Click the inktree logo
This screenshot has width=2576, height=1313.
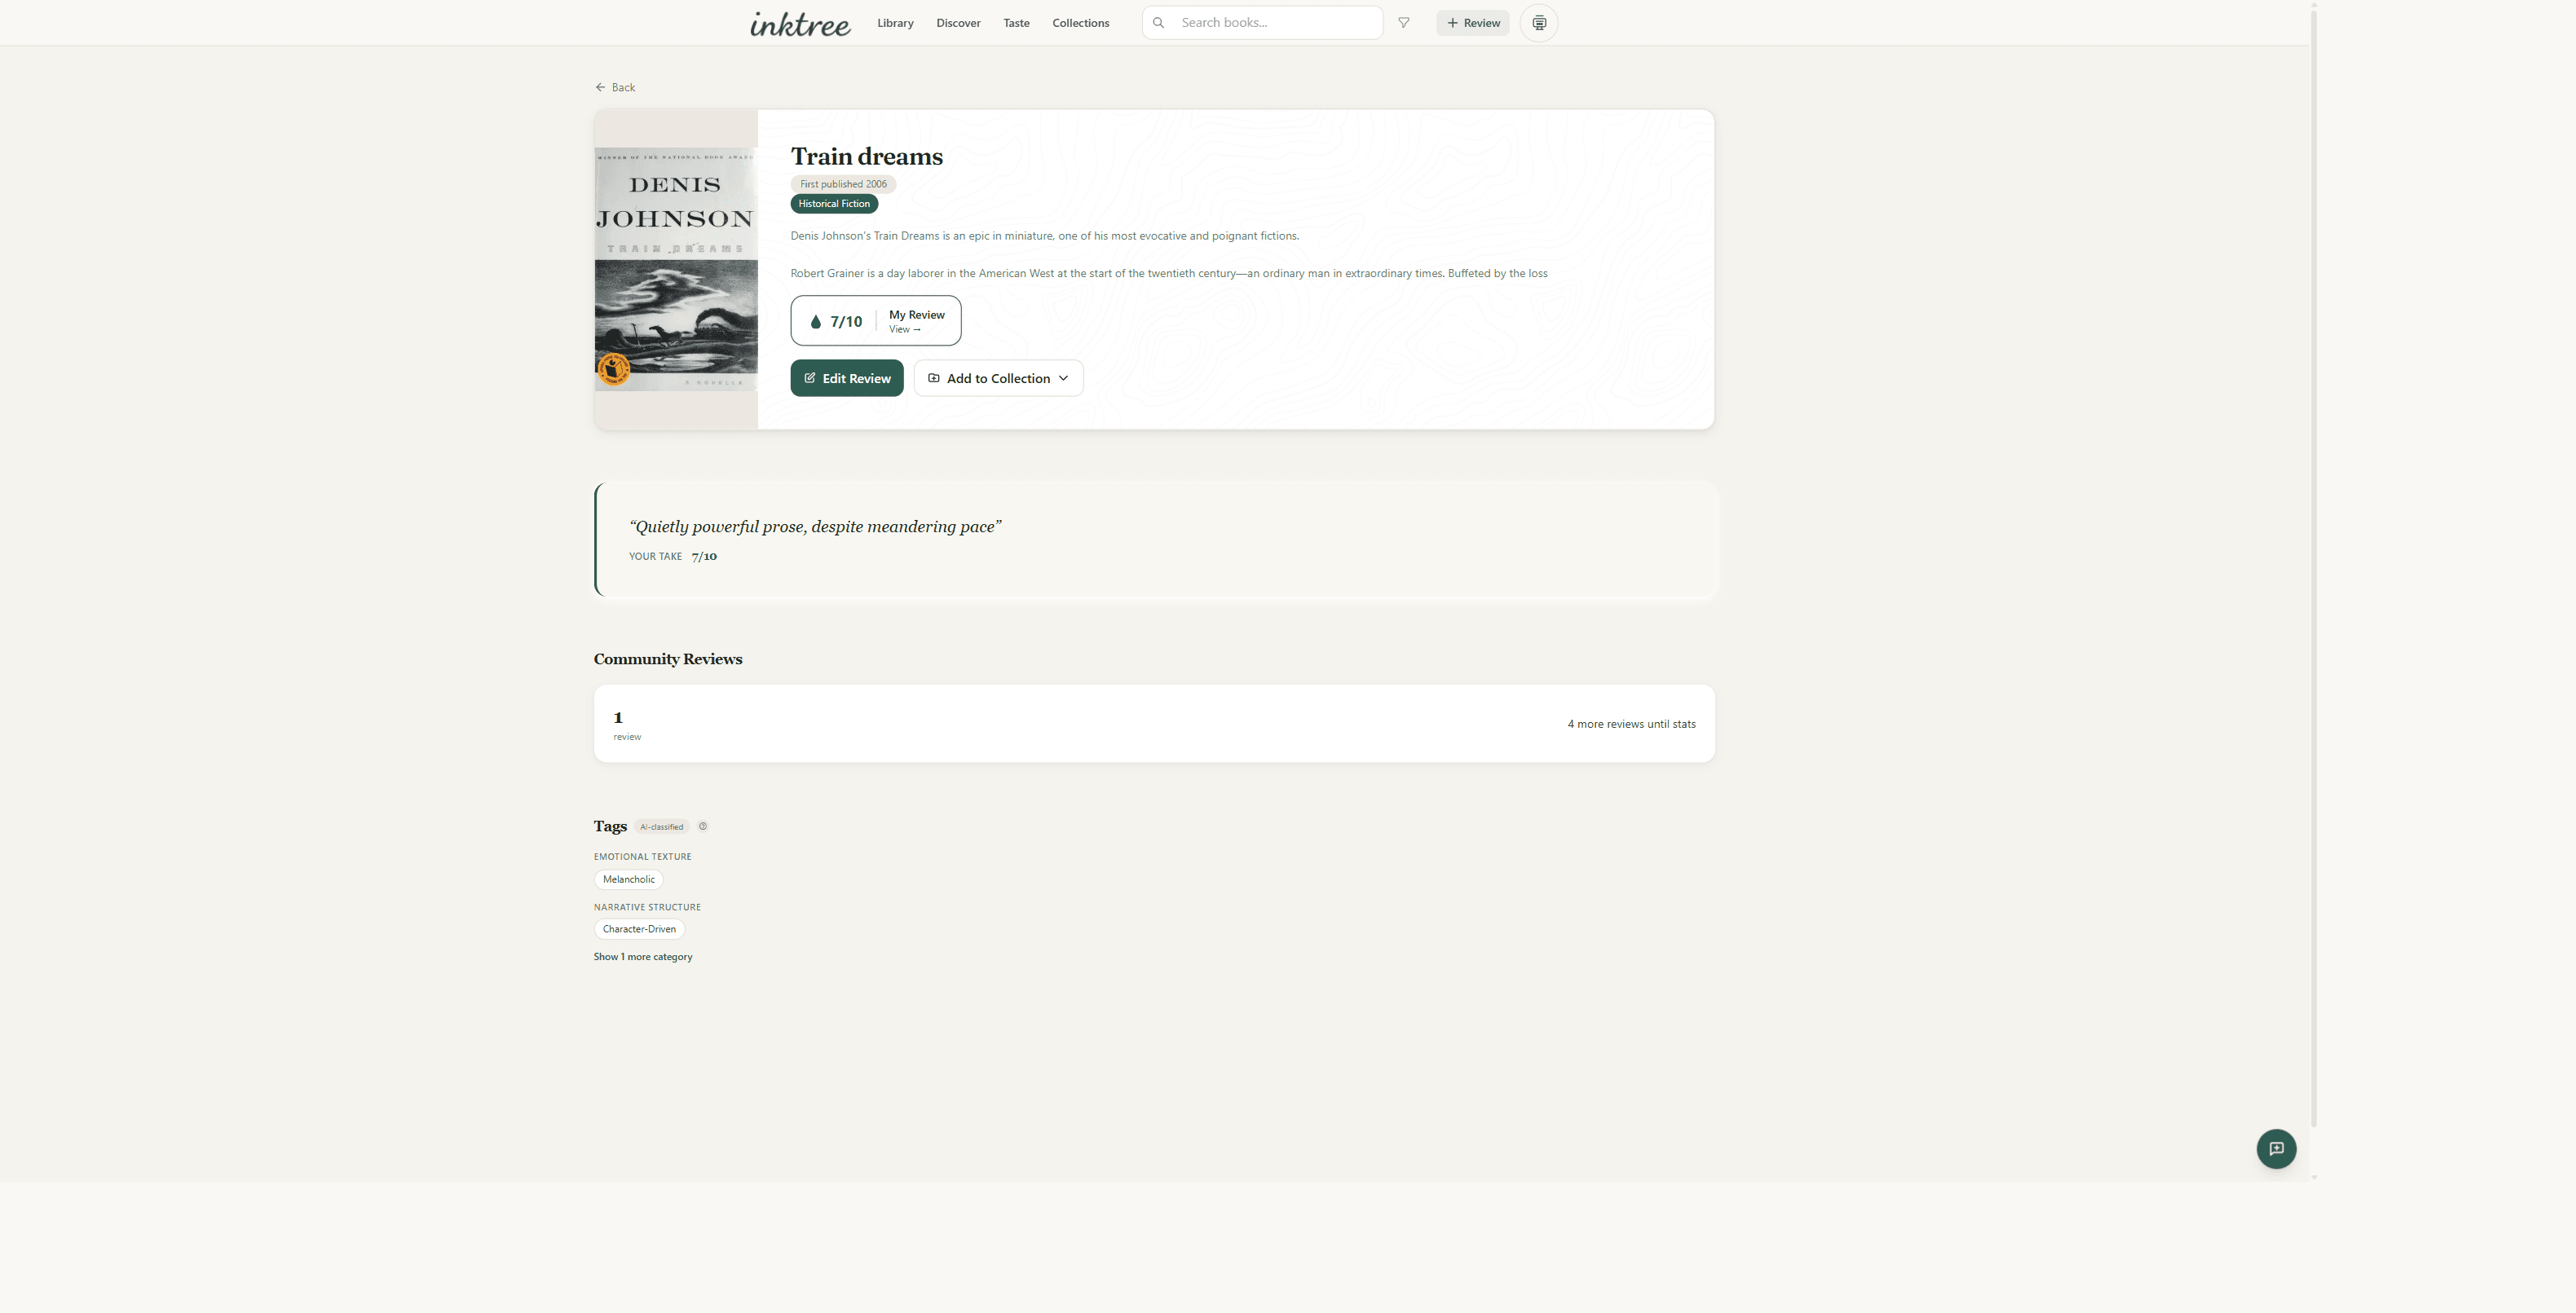pyautogui.click(x=799, y=23)
